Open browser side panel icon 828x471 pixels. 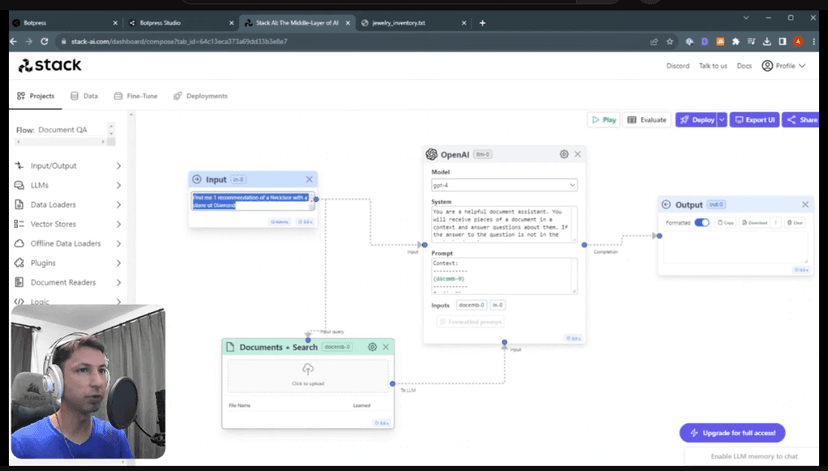point(782,41)
